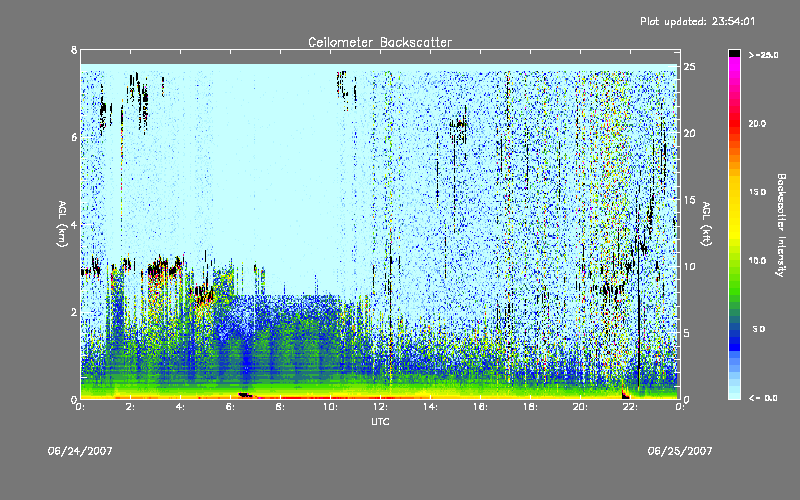The height and width of the screenshot is (500, 800).
Task: Click the '5.0' colorbar label
Action: pyautogui.click(x=758, y=329)
